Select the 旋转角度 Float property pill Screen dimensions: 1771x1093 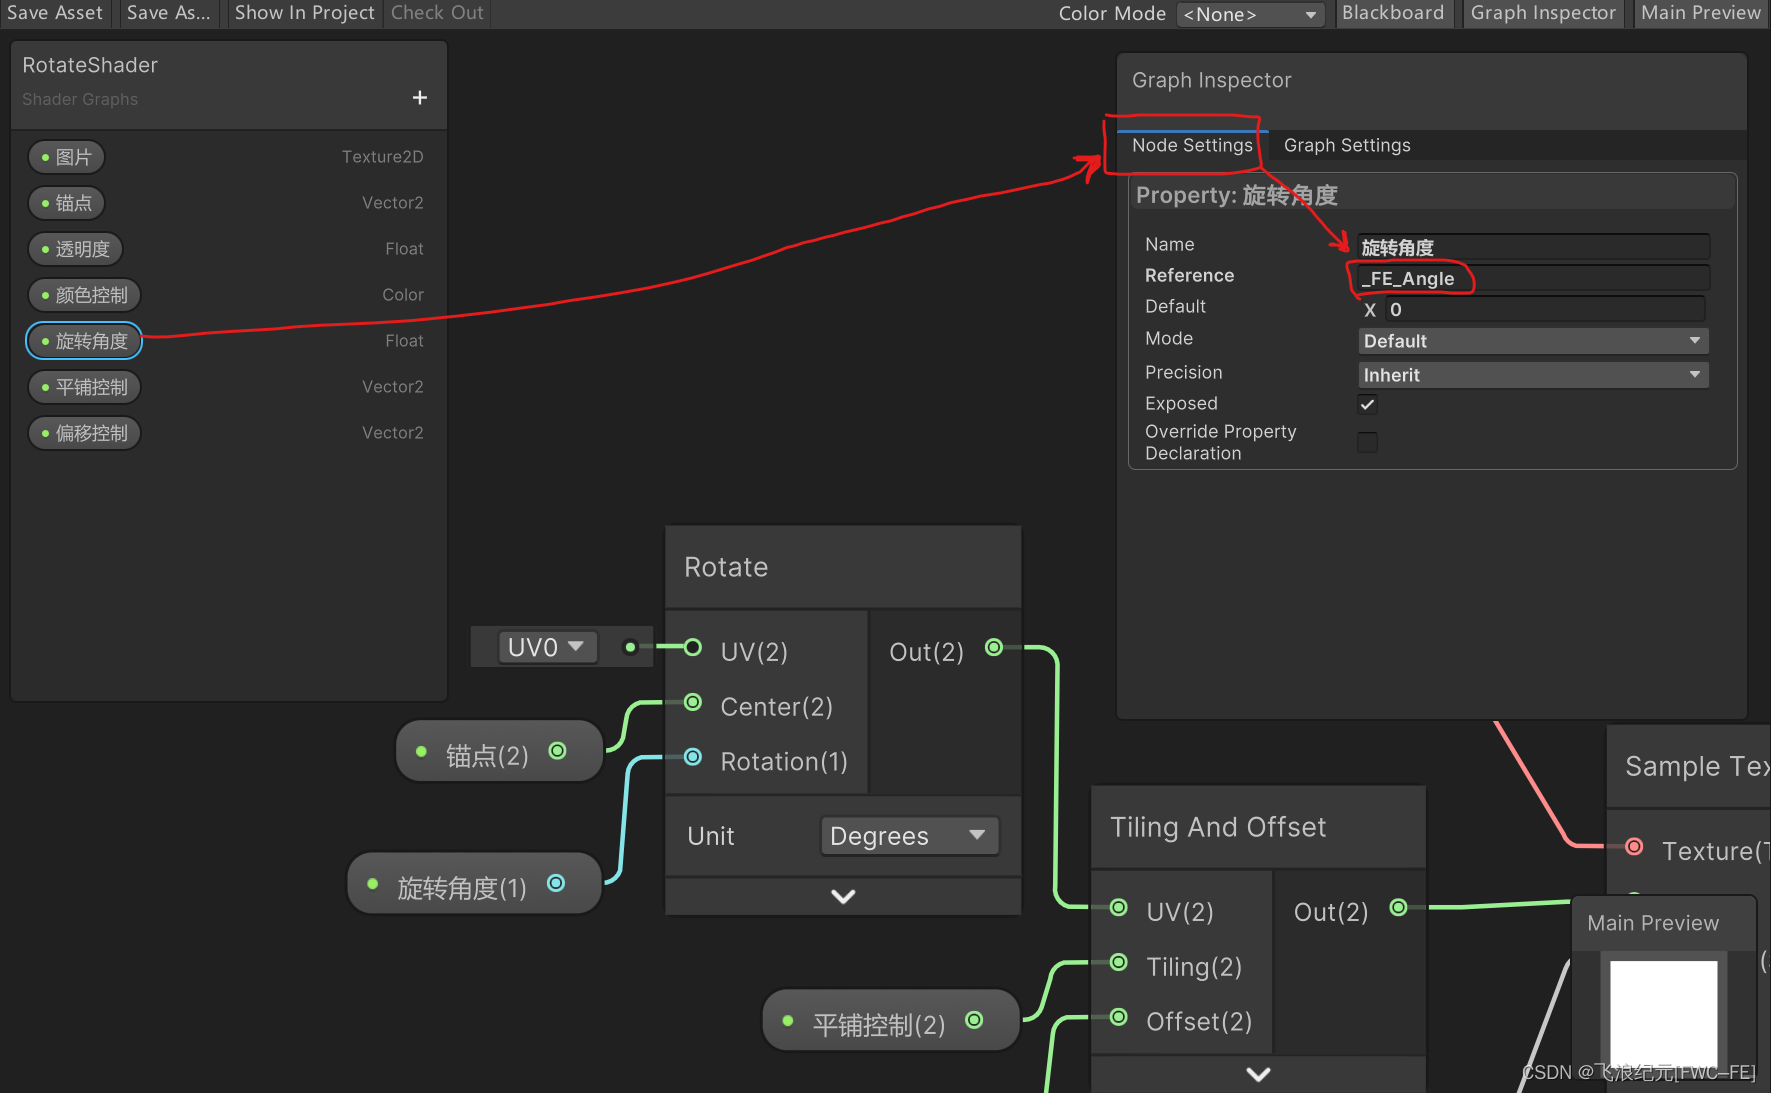click(x=84, y=341)
